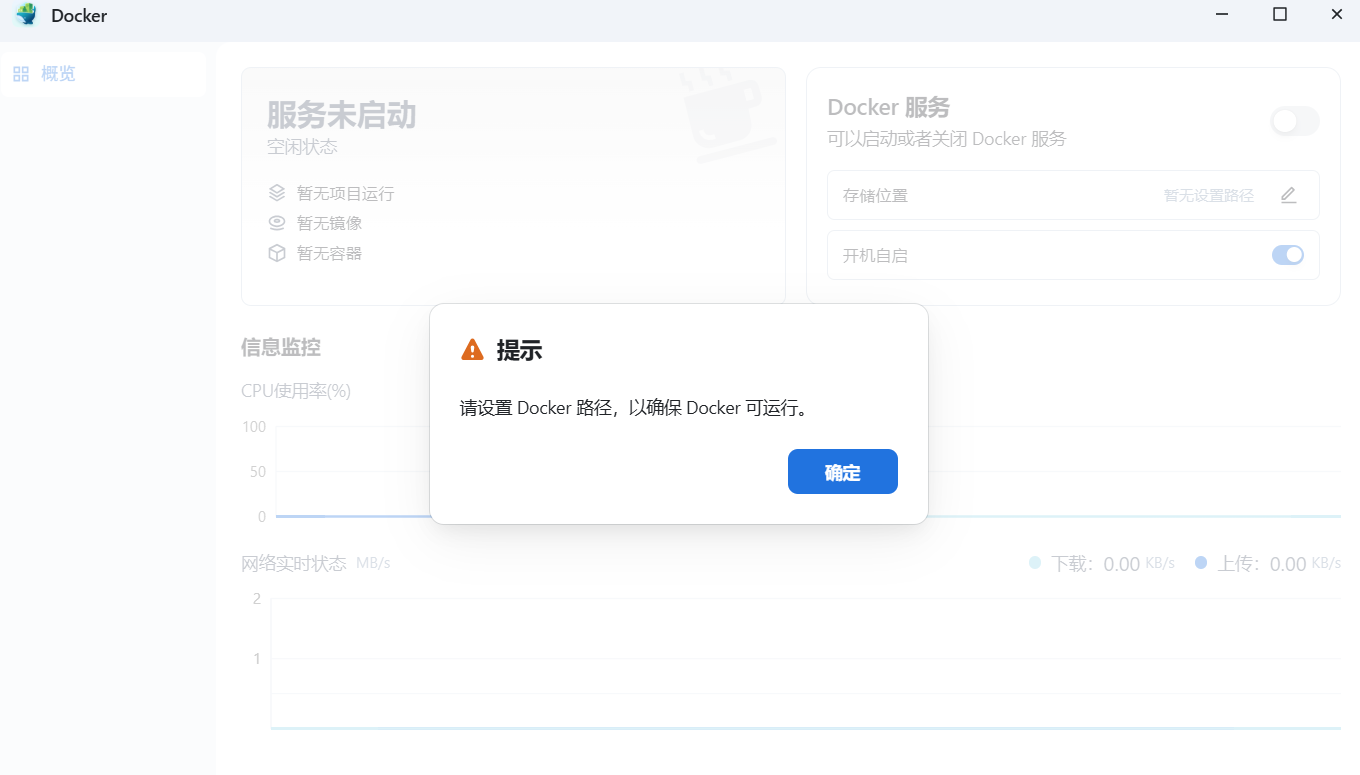The image size is (1360, 775).
Task: Click the CPU使用率(%) chart label
Action: click(x=296, y=390)
